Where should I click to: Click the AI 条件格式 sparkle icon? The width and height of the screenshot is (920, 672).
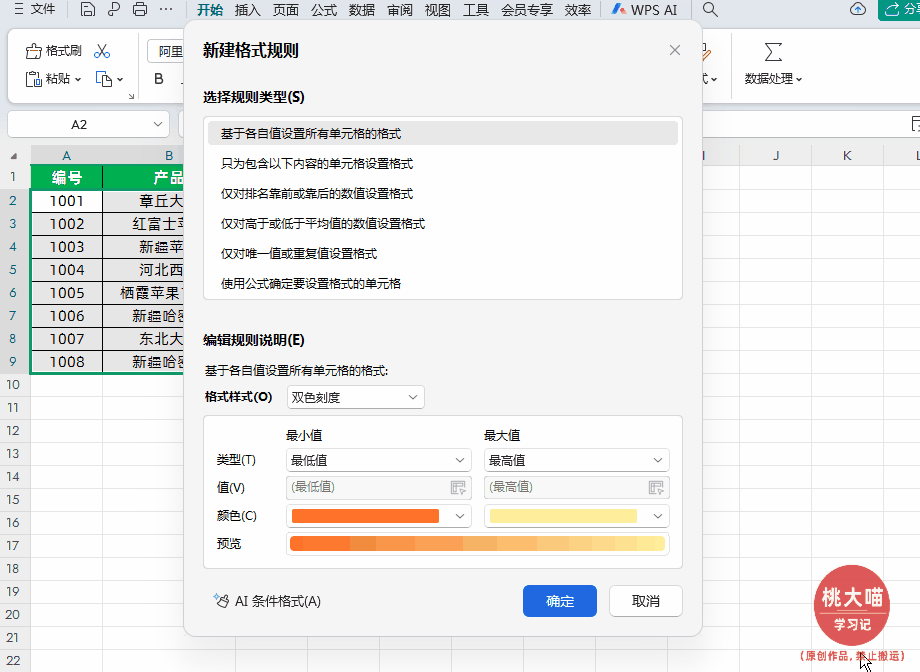pyautogui.click(x=221, y=600)
